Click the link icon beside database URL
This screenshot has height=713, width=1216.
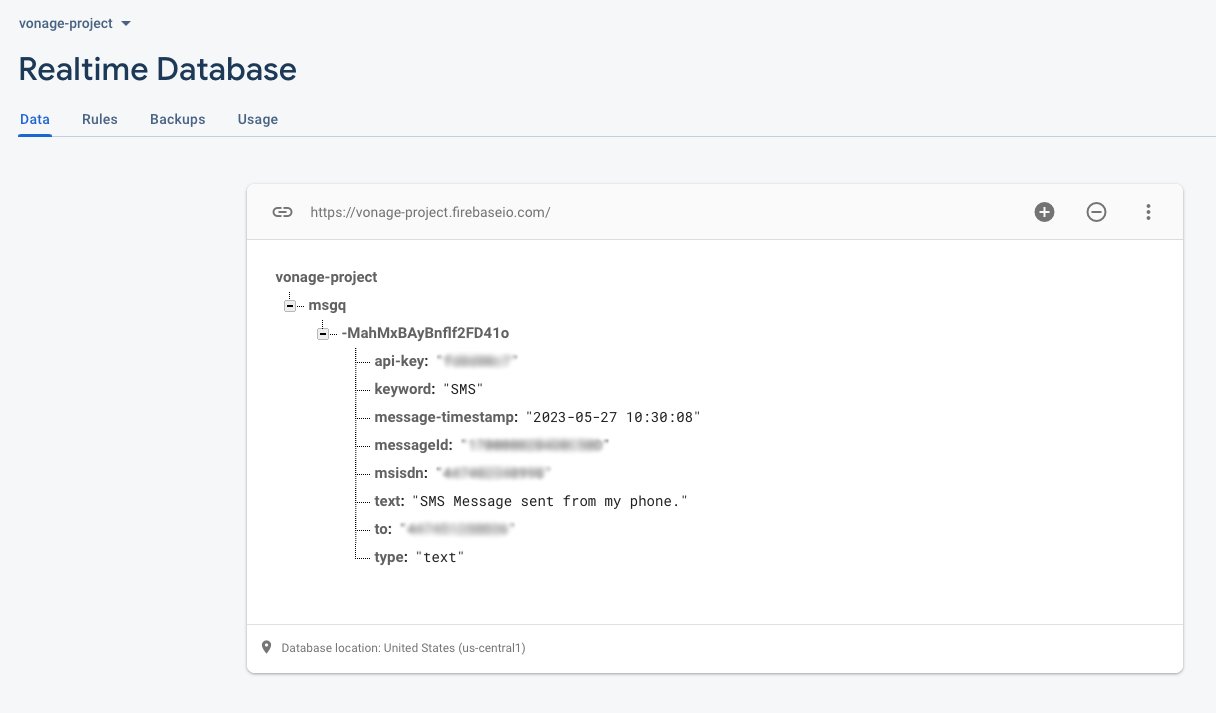(283, 212)
